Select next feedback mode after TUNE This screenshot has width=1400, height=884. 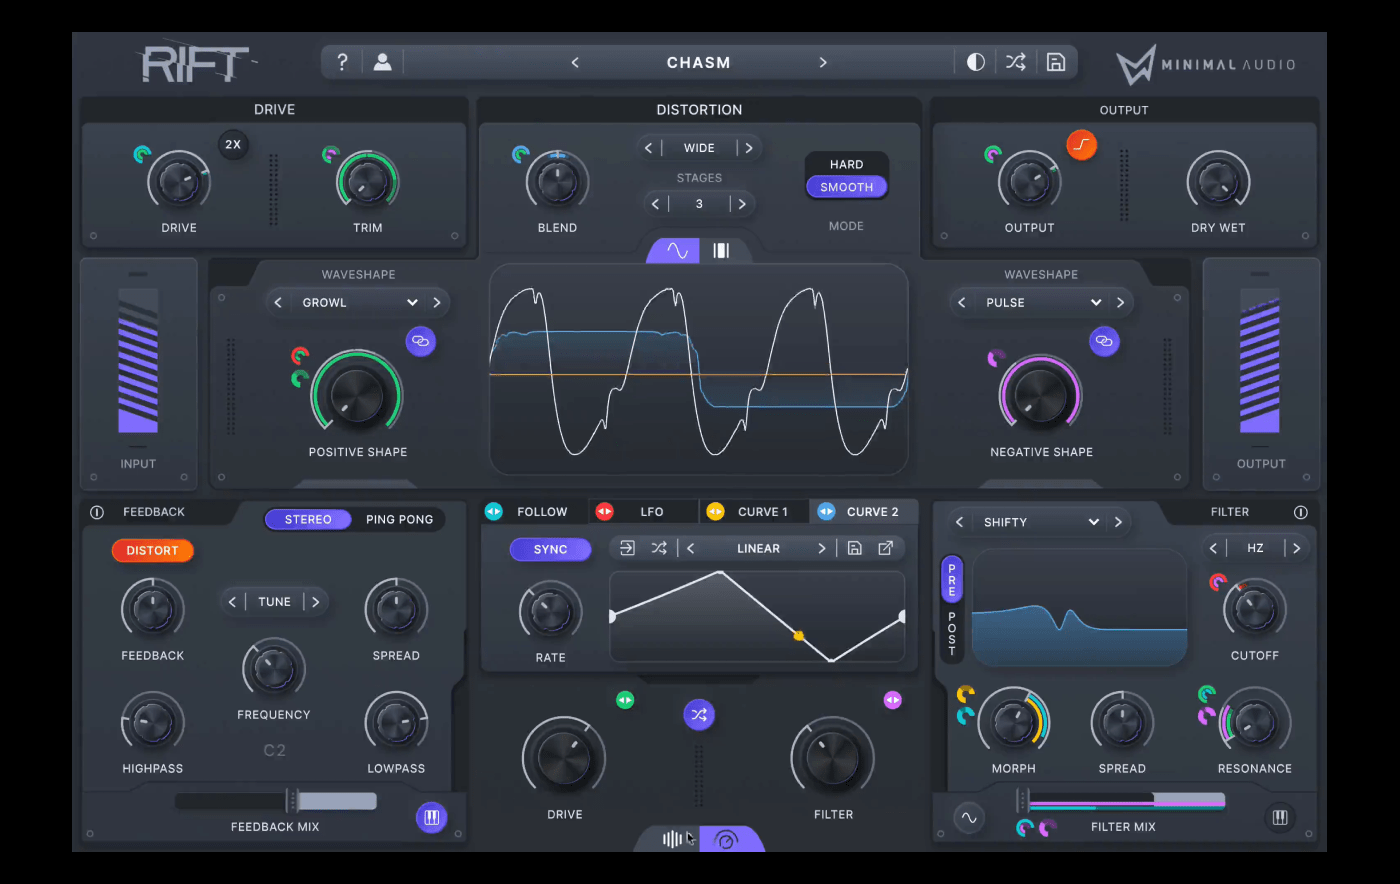point(315,602)
